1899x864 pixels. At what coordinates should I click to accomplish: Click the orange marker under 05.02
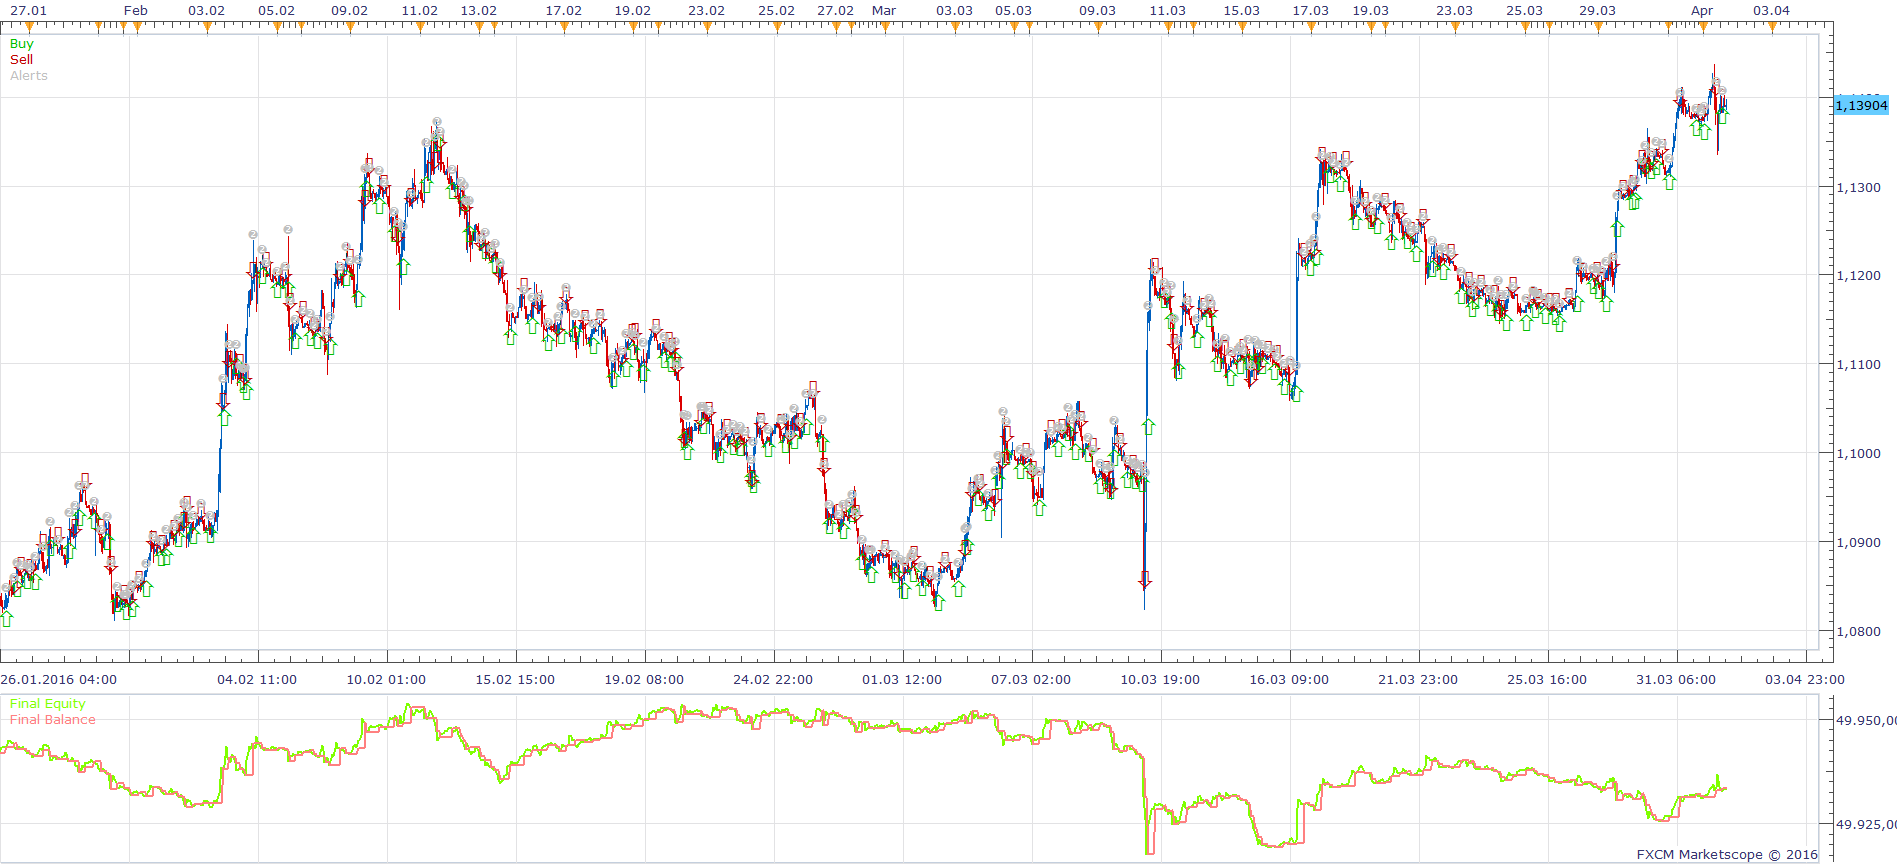277,27
